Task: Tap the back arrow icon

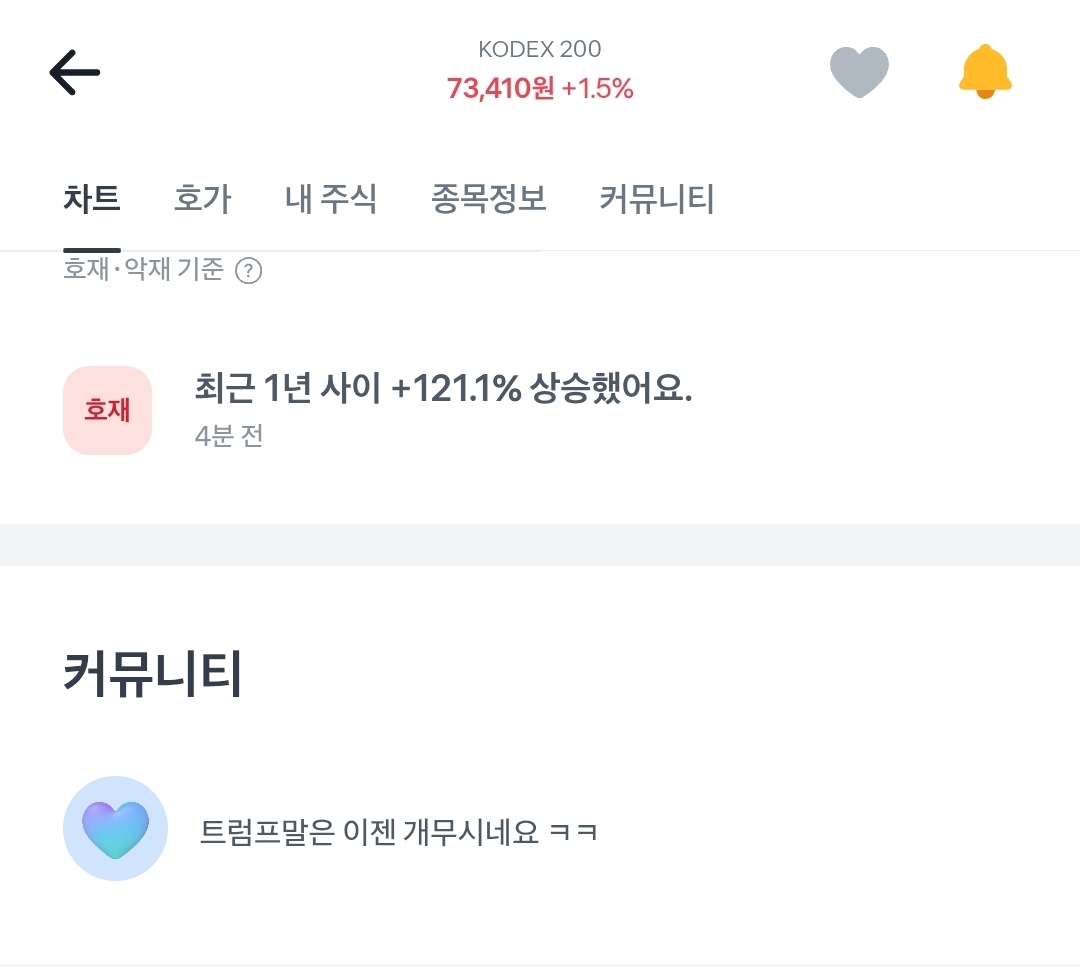Action: point(75,73)
